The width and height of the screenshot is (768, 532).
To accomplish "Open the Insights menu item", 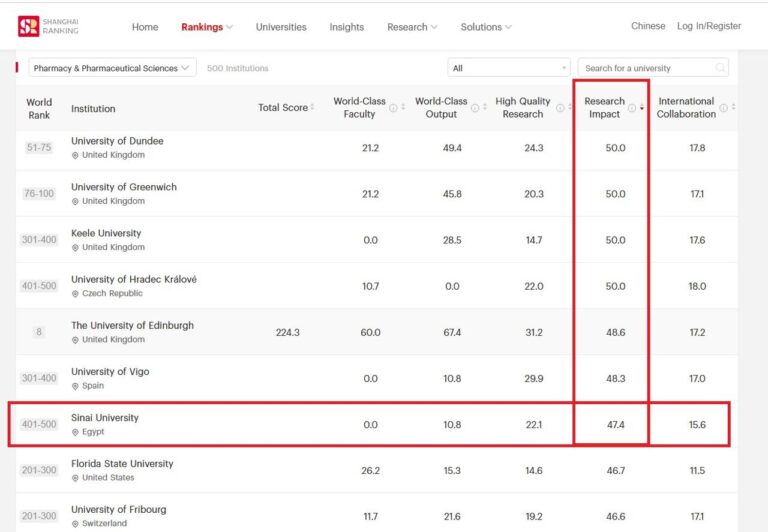I will point(346,27).
